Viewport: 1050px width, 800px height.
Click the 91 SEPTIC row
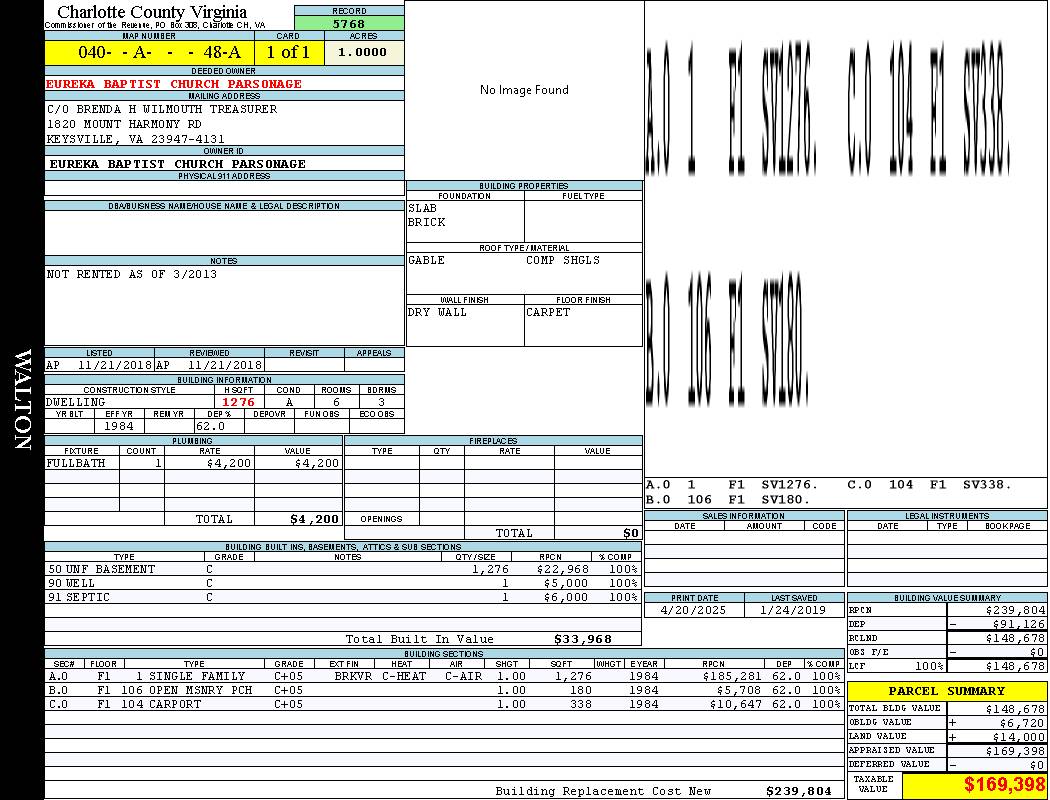tap(343, 597)
